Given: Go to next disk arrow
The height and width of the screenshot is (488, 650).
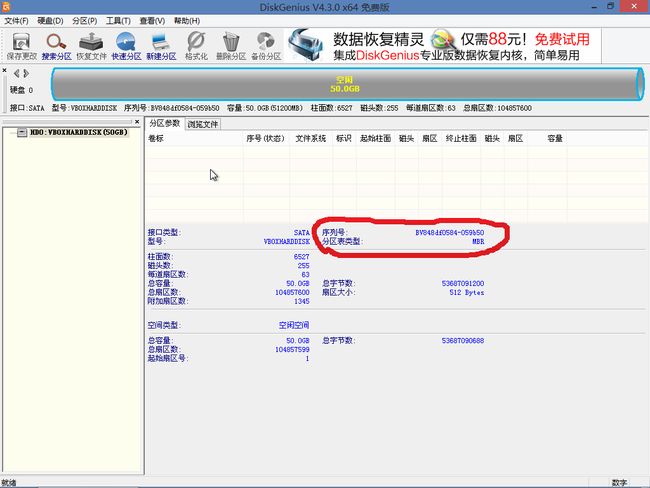Looking at the screenshot, I should tap(26, 73).
